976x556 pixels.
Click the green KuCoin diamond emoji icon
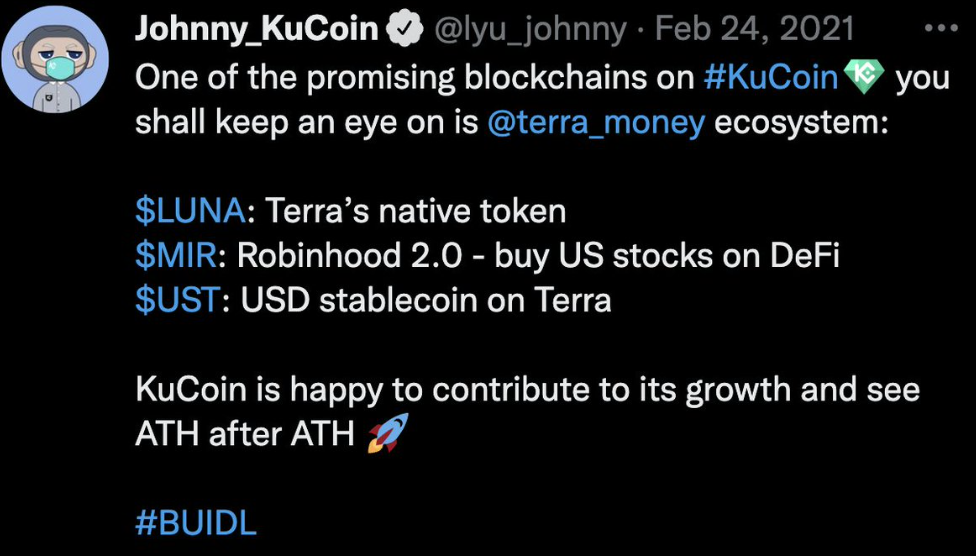click(x=863, y=78)
